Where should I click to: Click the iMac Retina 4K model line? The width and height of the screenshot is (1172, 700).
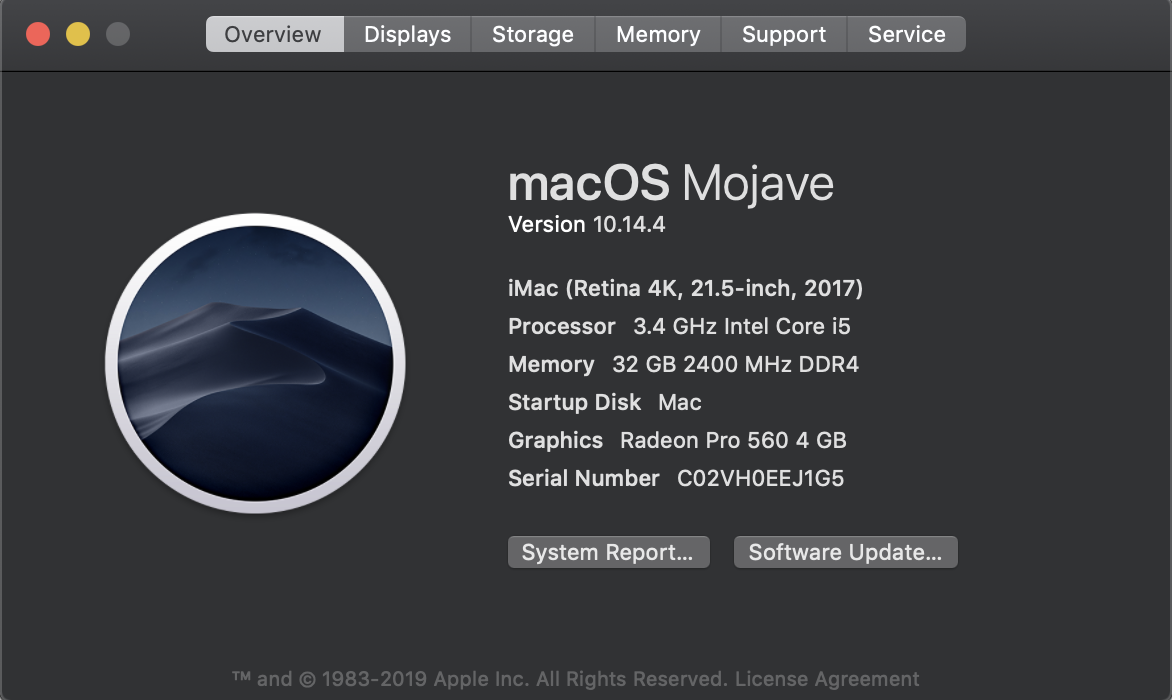click(x=685, y=289)
